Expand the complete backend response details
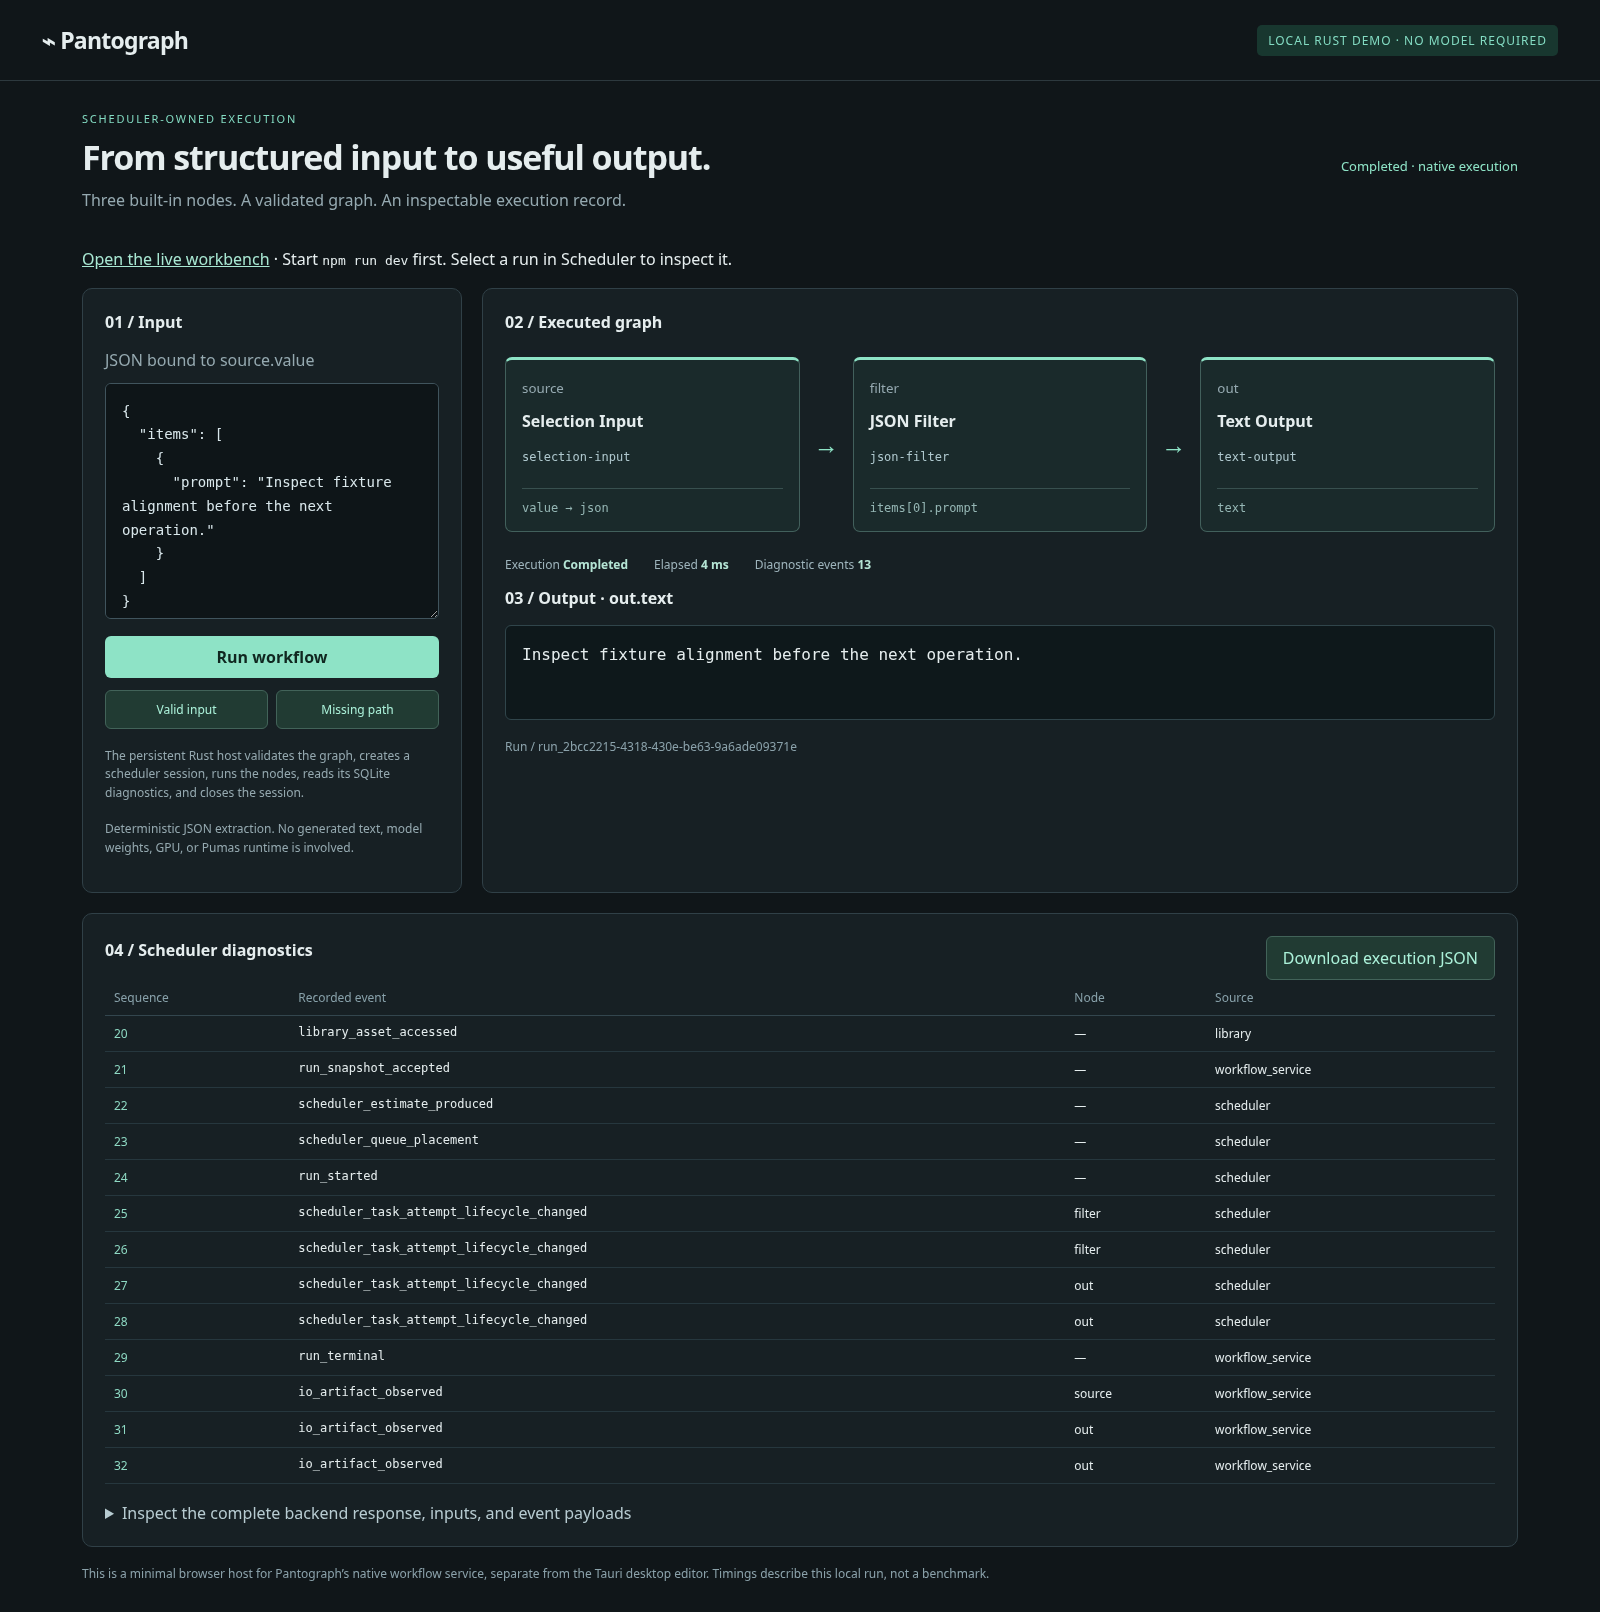Image resolution: width=1600 pixels, height=1612 pixels. coord(368,1513)
